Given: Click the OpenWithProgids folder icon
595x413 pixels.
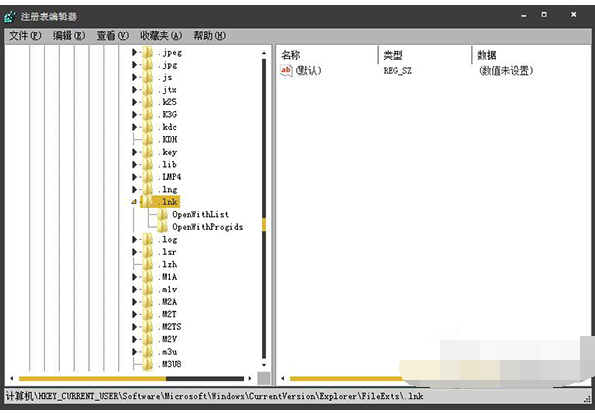Looking at the screenshot, I should 162,227.
